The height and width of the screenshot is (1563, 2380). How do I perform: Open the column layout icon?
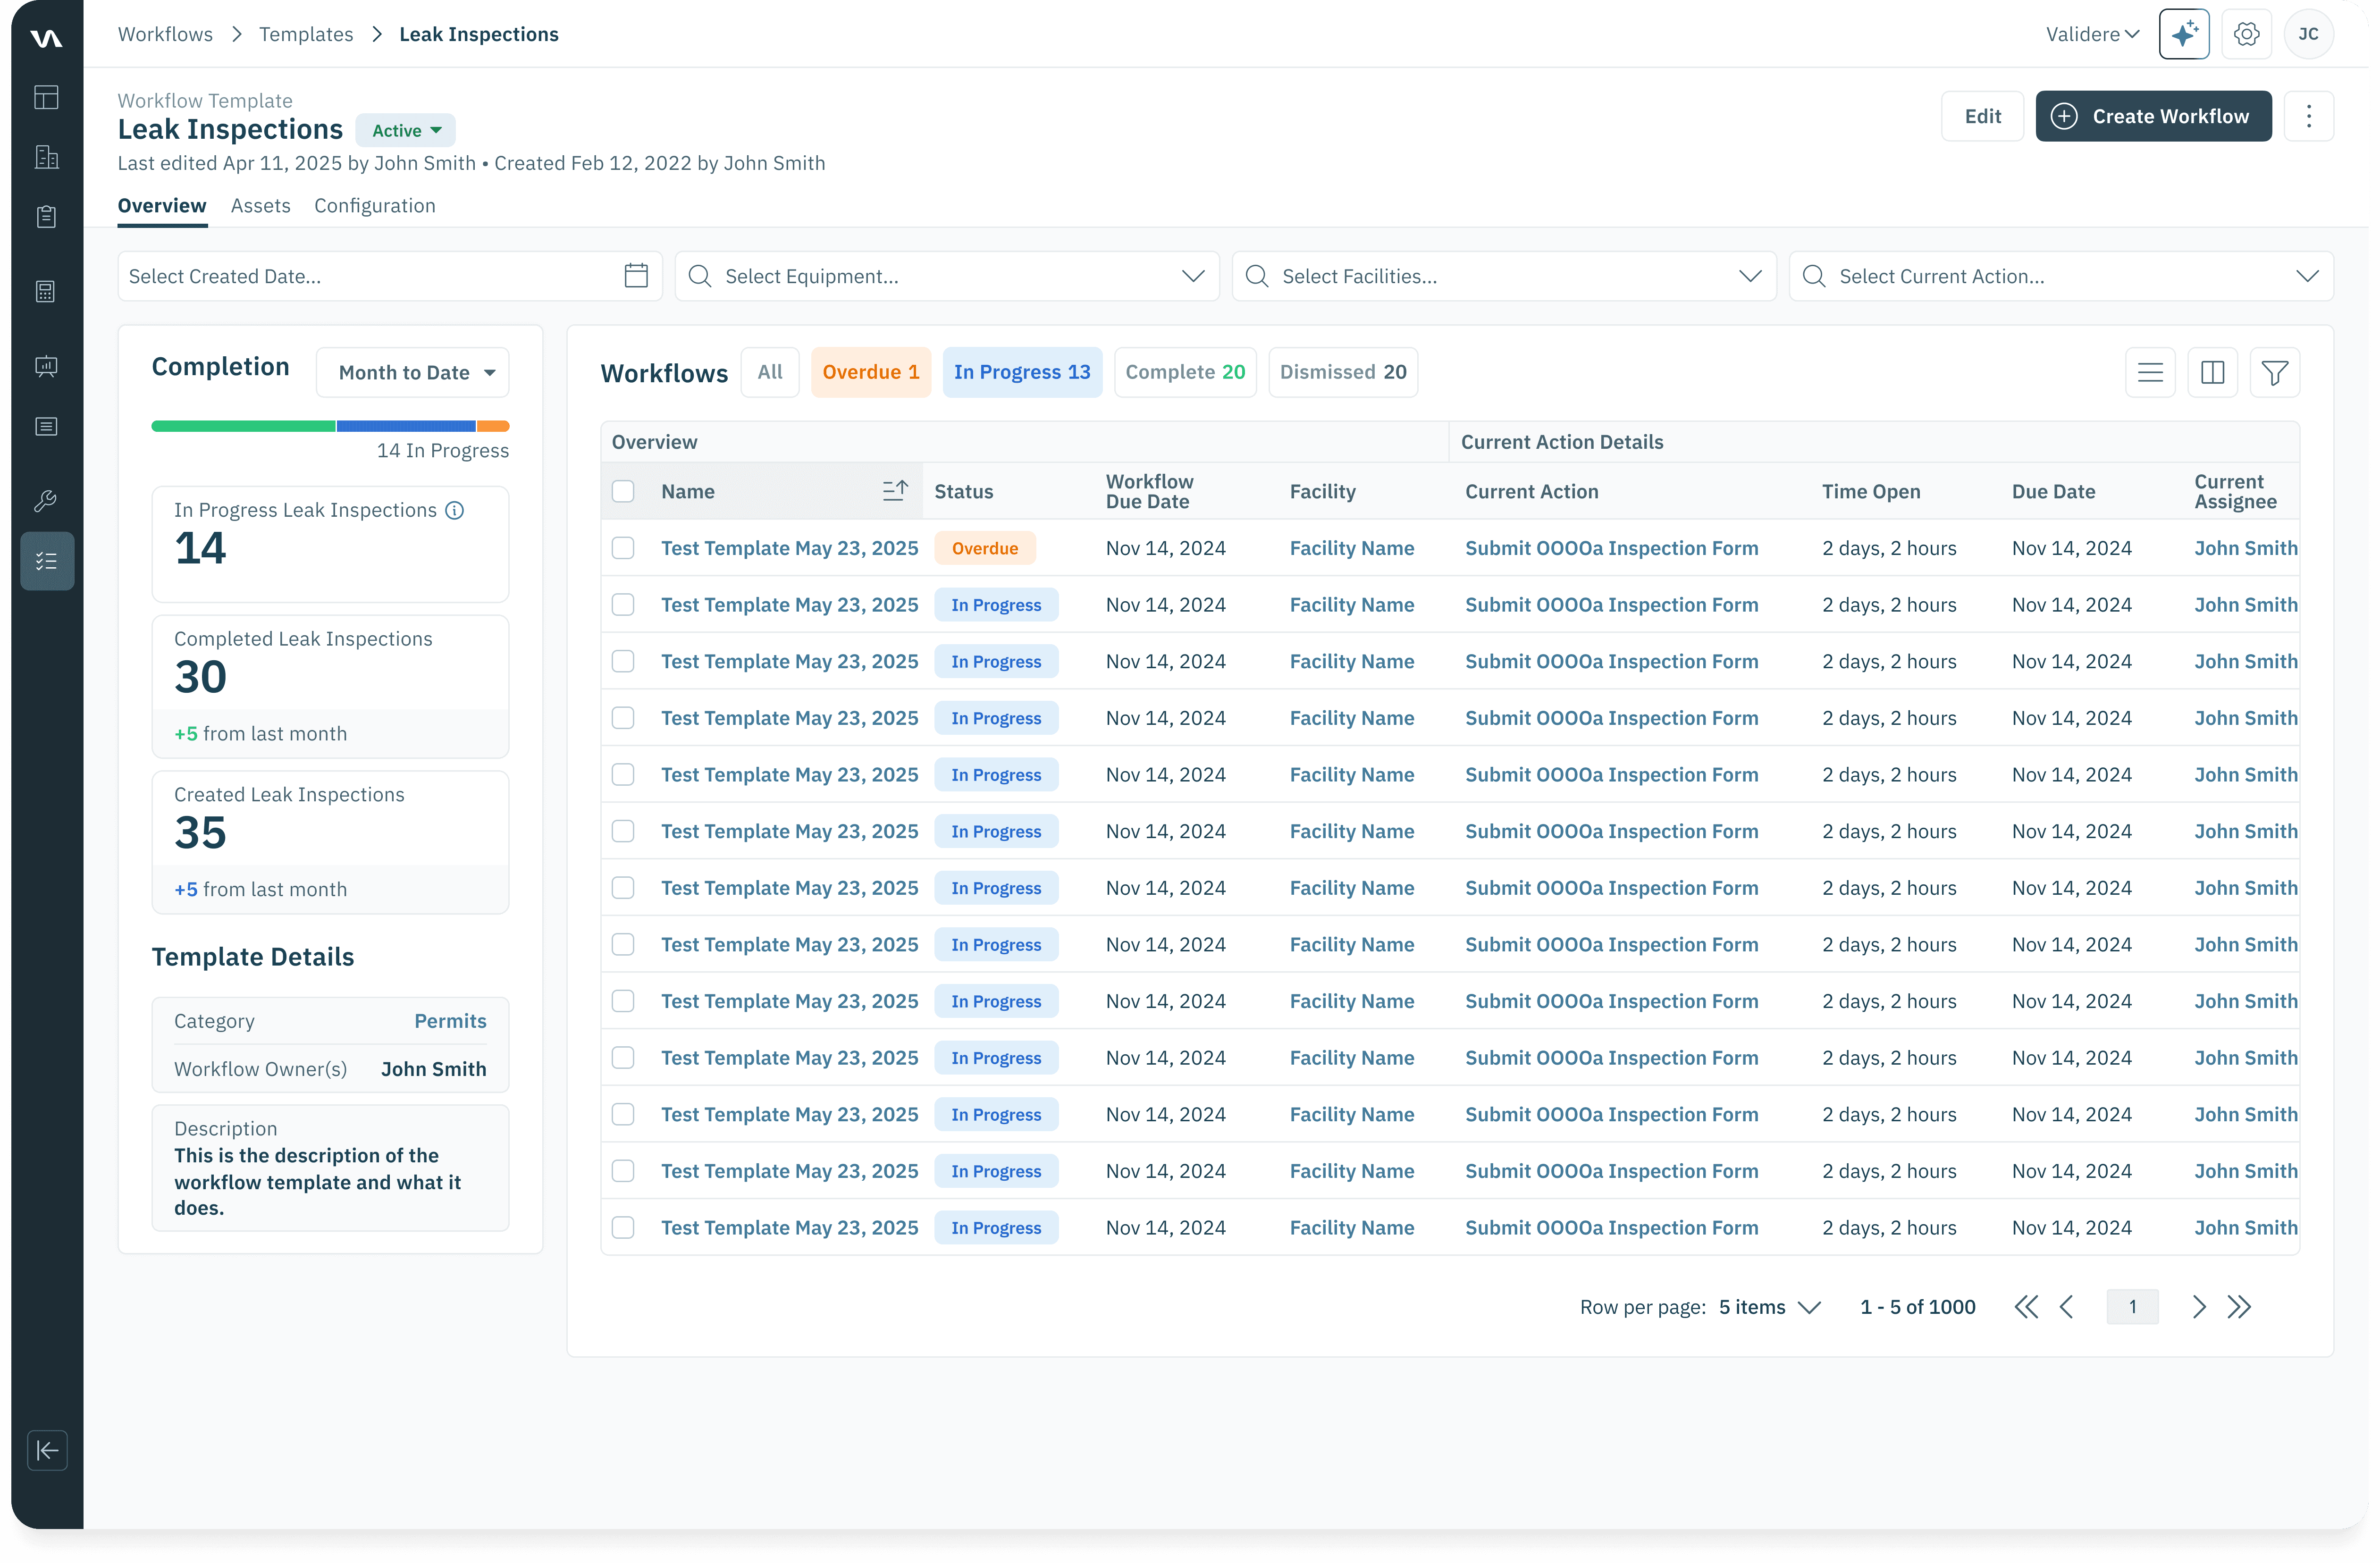[2212, 373]
